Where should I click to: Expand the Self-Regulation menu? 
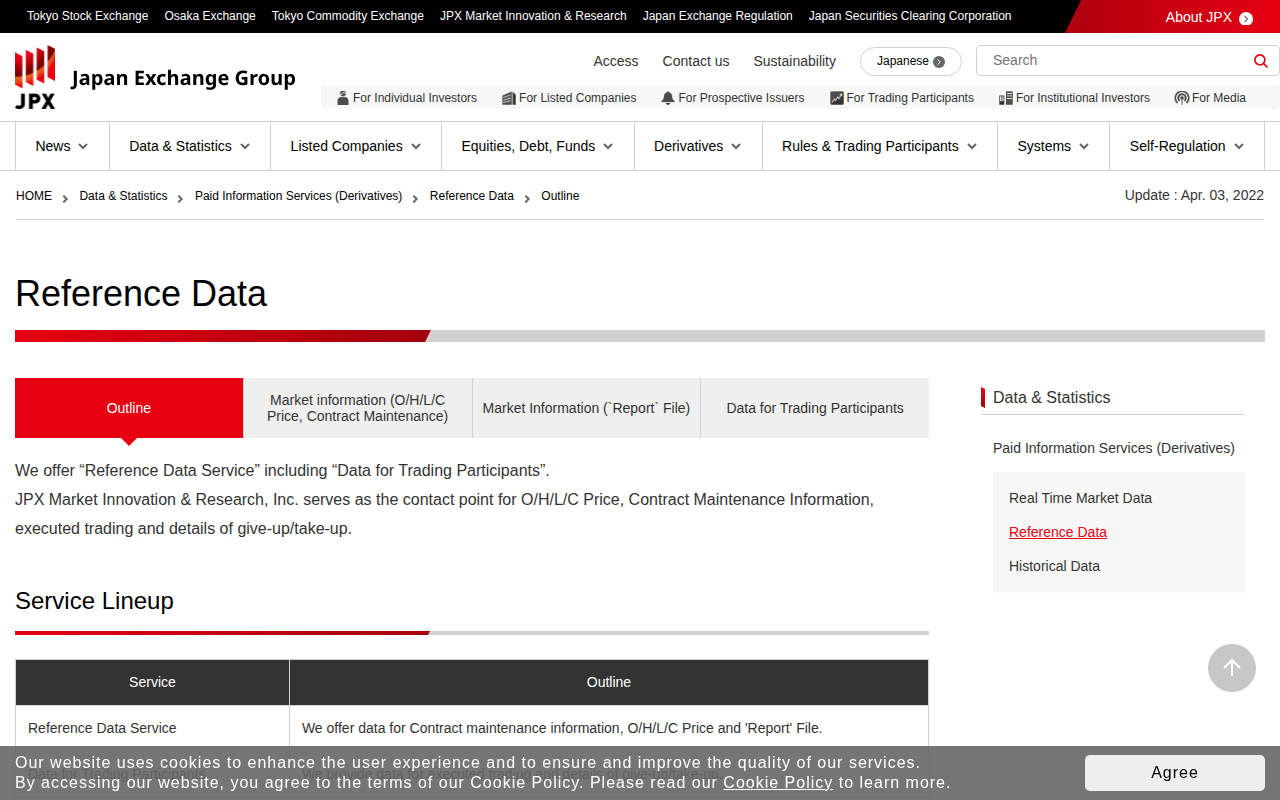[1186, 146]
